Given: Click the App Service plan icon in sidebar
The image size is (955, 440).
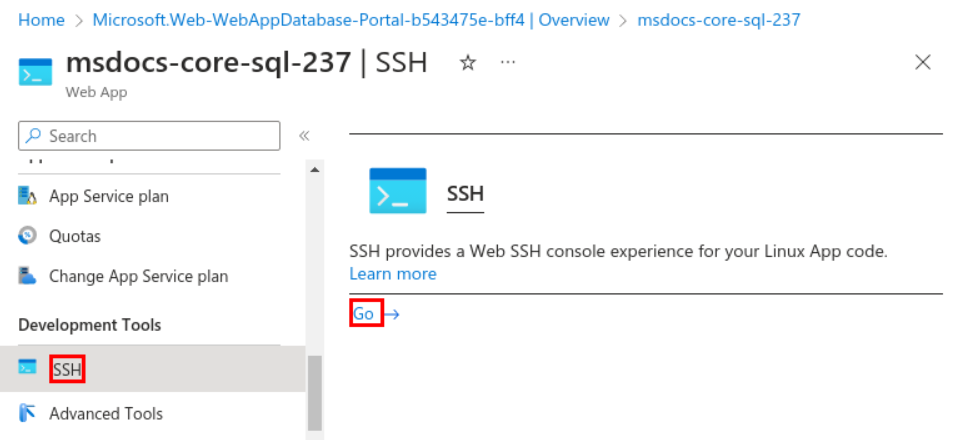Looking at the screenshot, I should tap(27, 196).
